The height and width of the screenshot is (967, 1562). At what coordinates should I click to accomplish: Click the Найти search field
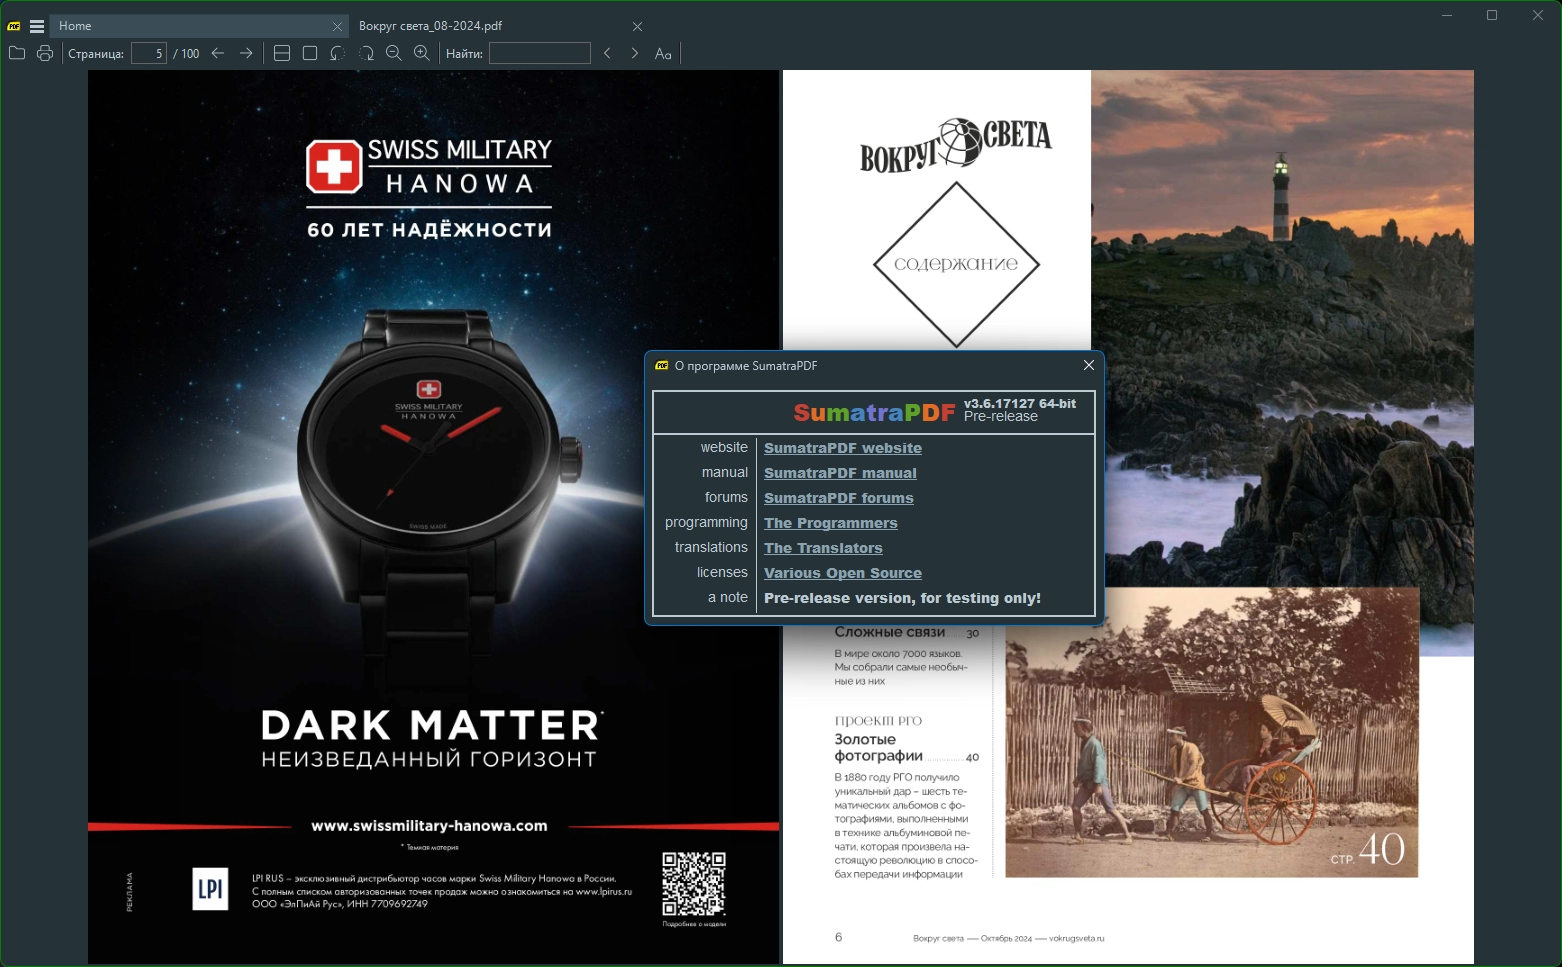(x=540, y=53)
